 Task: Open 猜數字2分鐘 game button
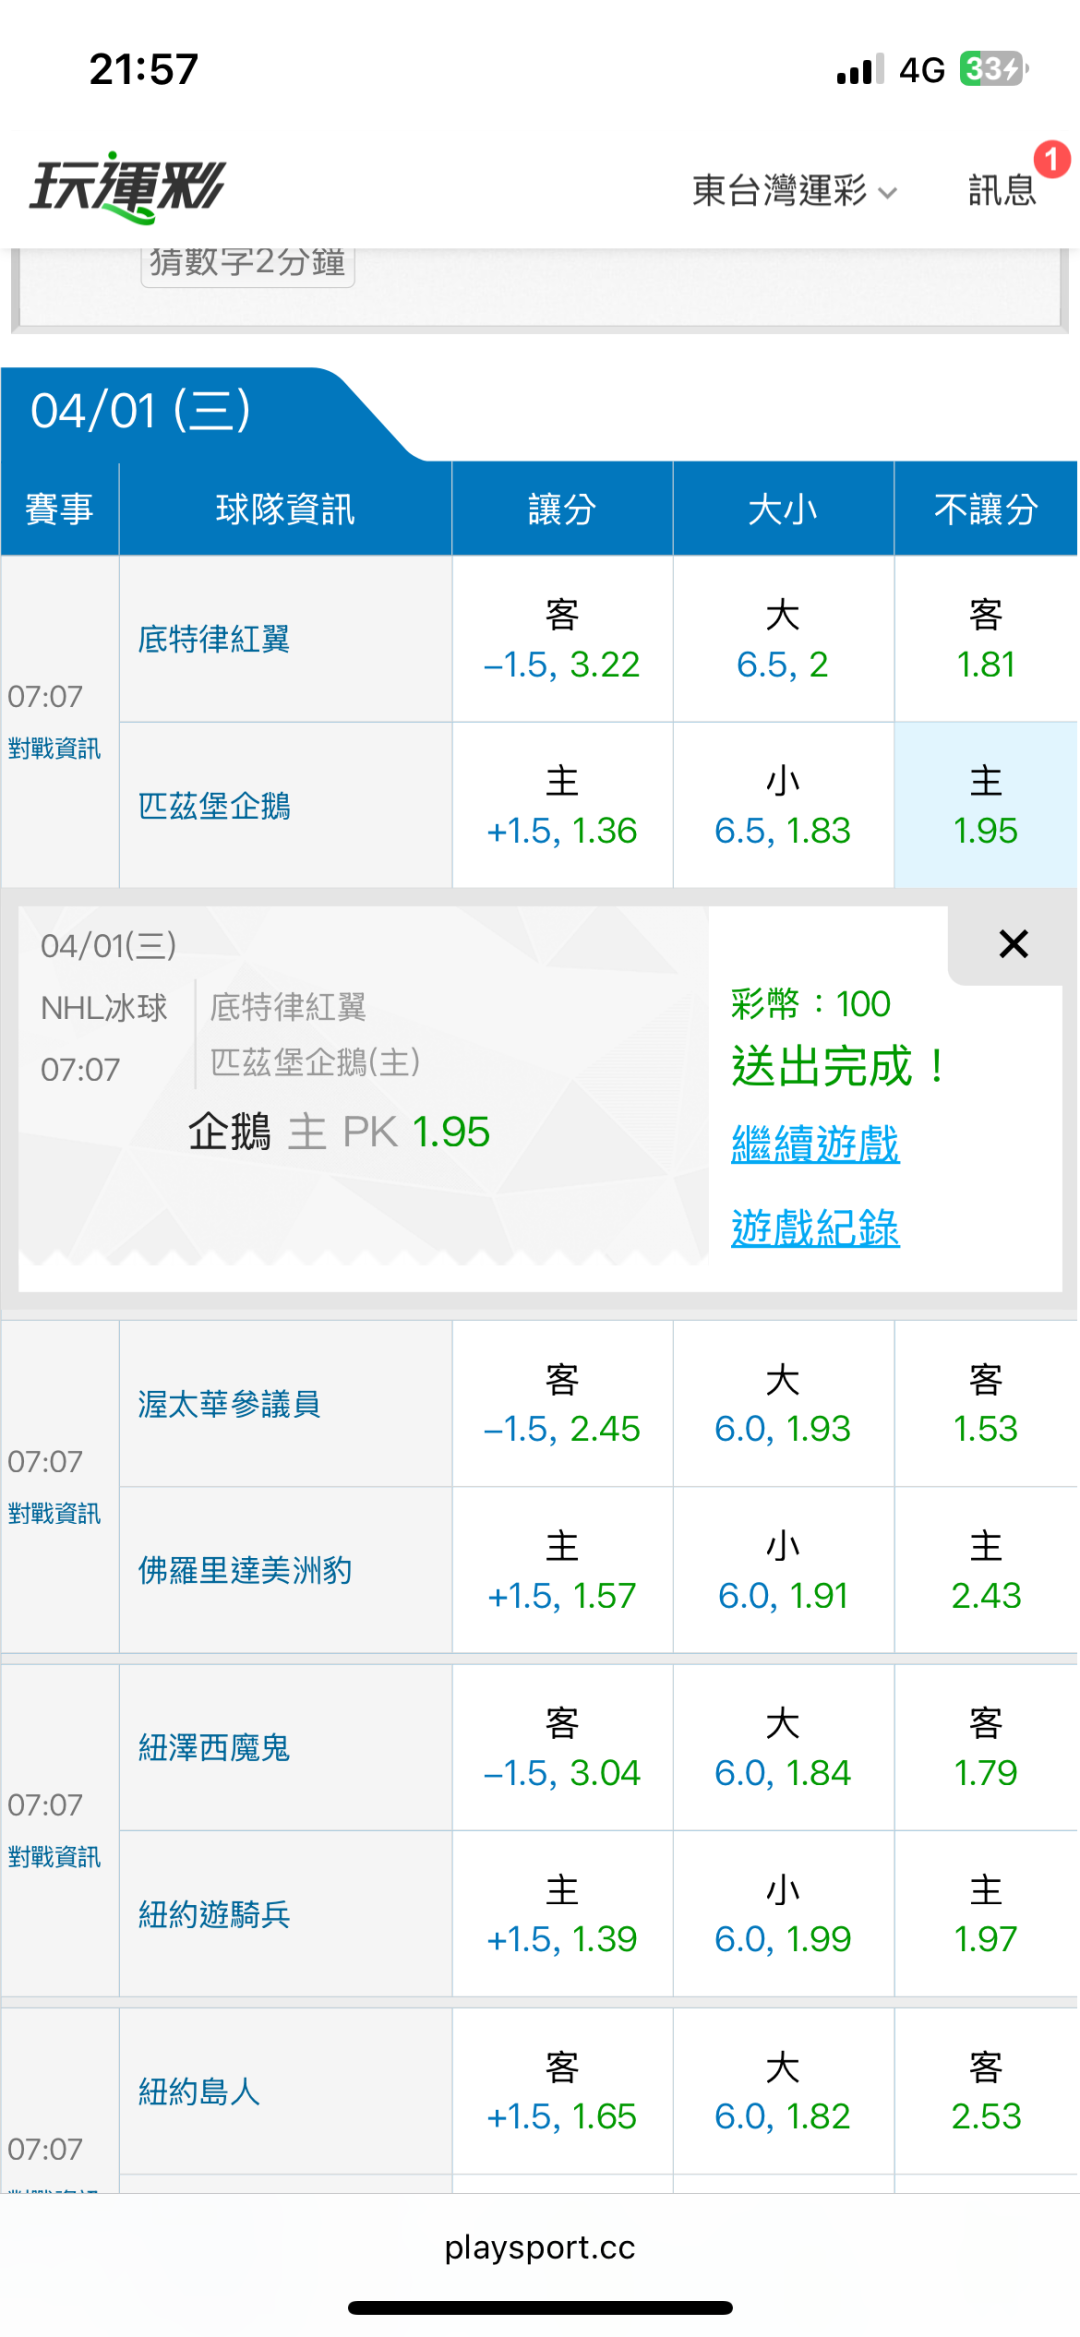pyautogui.click(x=247, y=263)
